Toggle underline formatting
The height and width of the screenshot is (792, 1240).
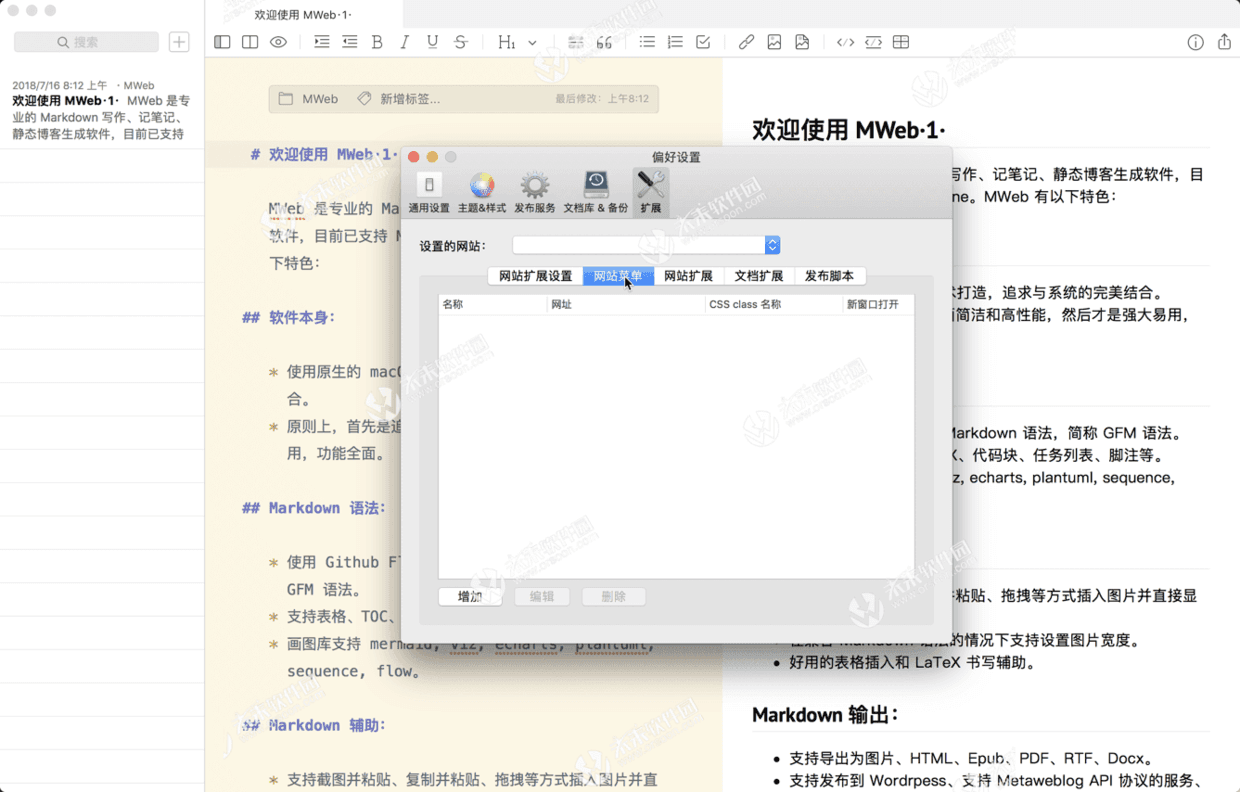point(431,42)
